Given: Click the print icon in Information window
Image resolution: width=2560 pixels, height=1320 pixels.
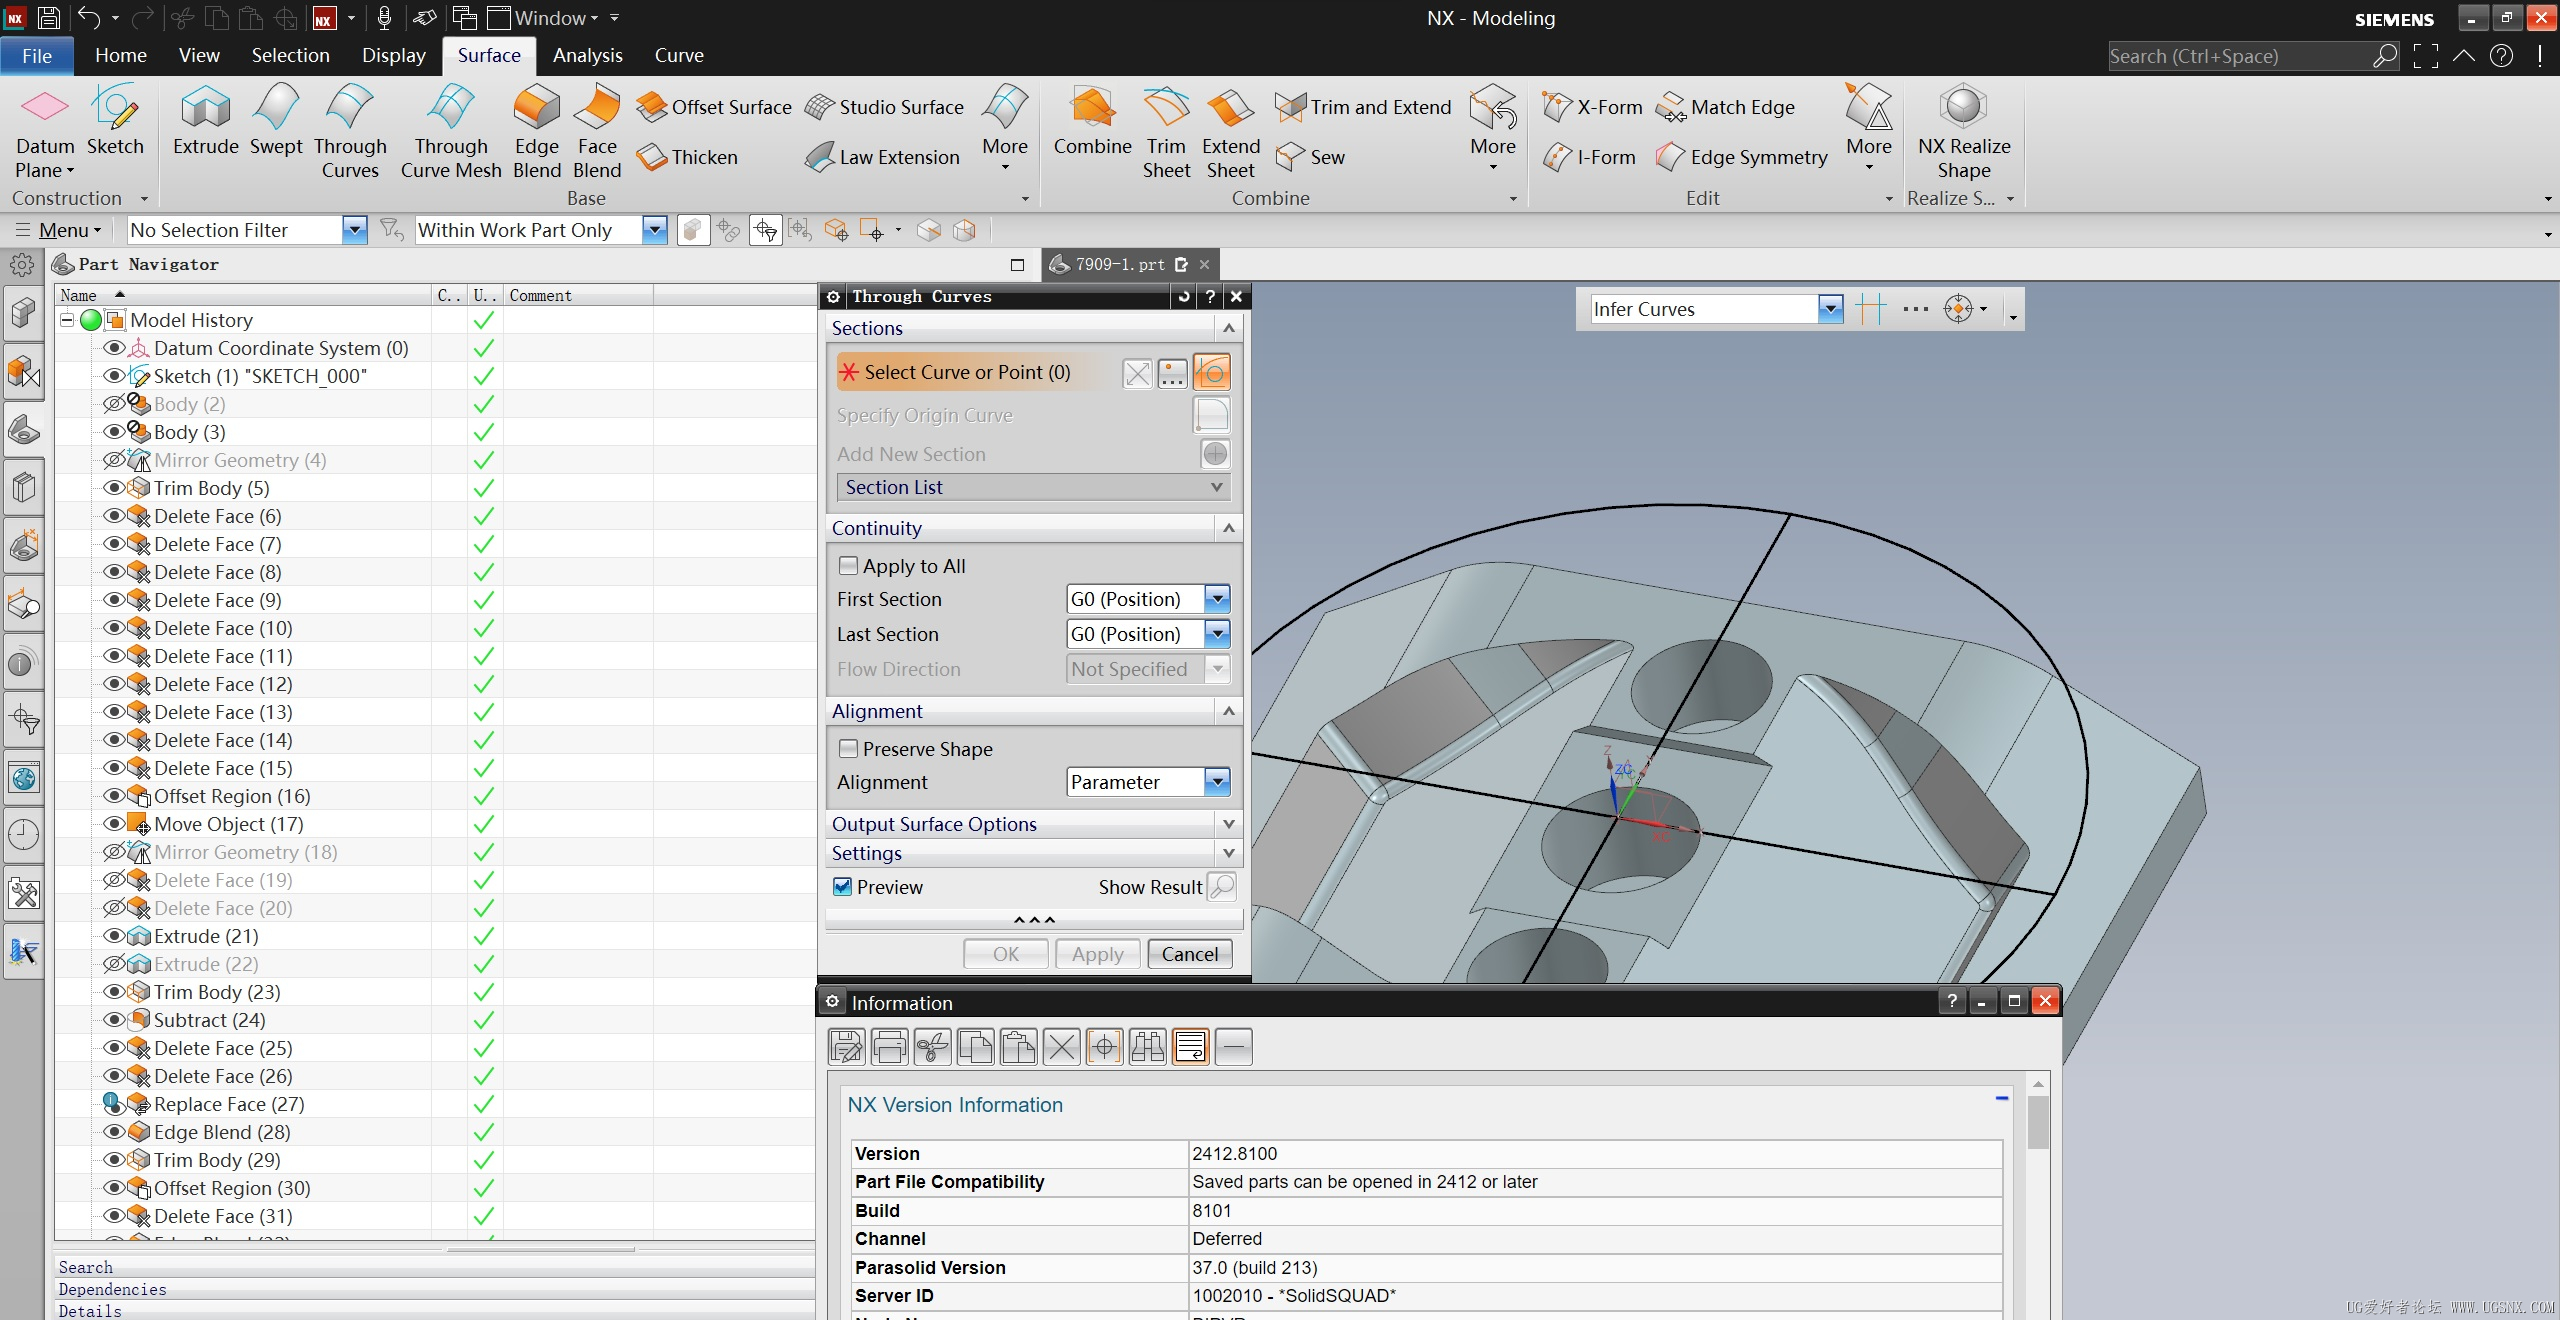Looking at the screenshot, I should (x=889, y=1047).
